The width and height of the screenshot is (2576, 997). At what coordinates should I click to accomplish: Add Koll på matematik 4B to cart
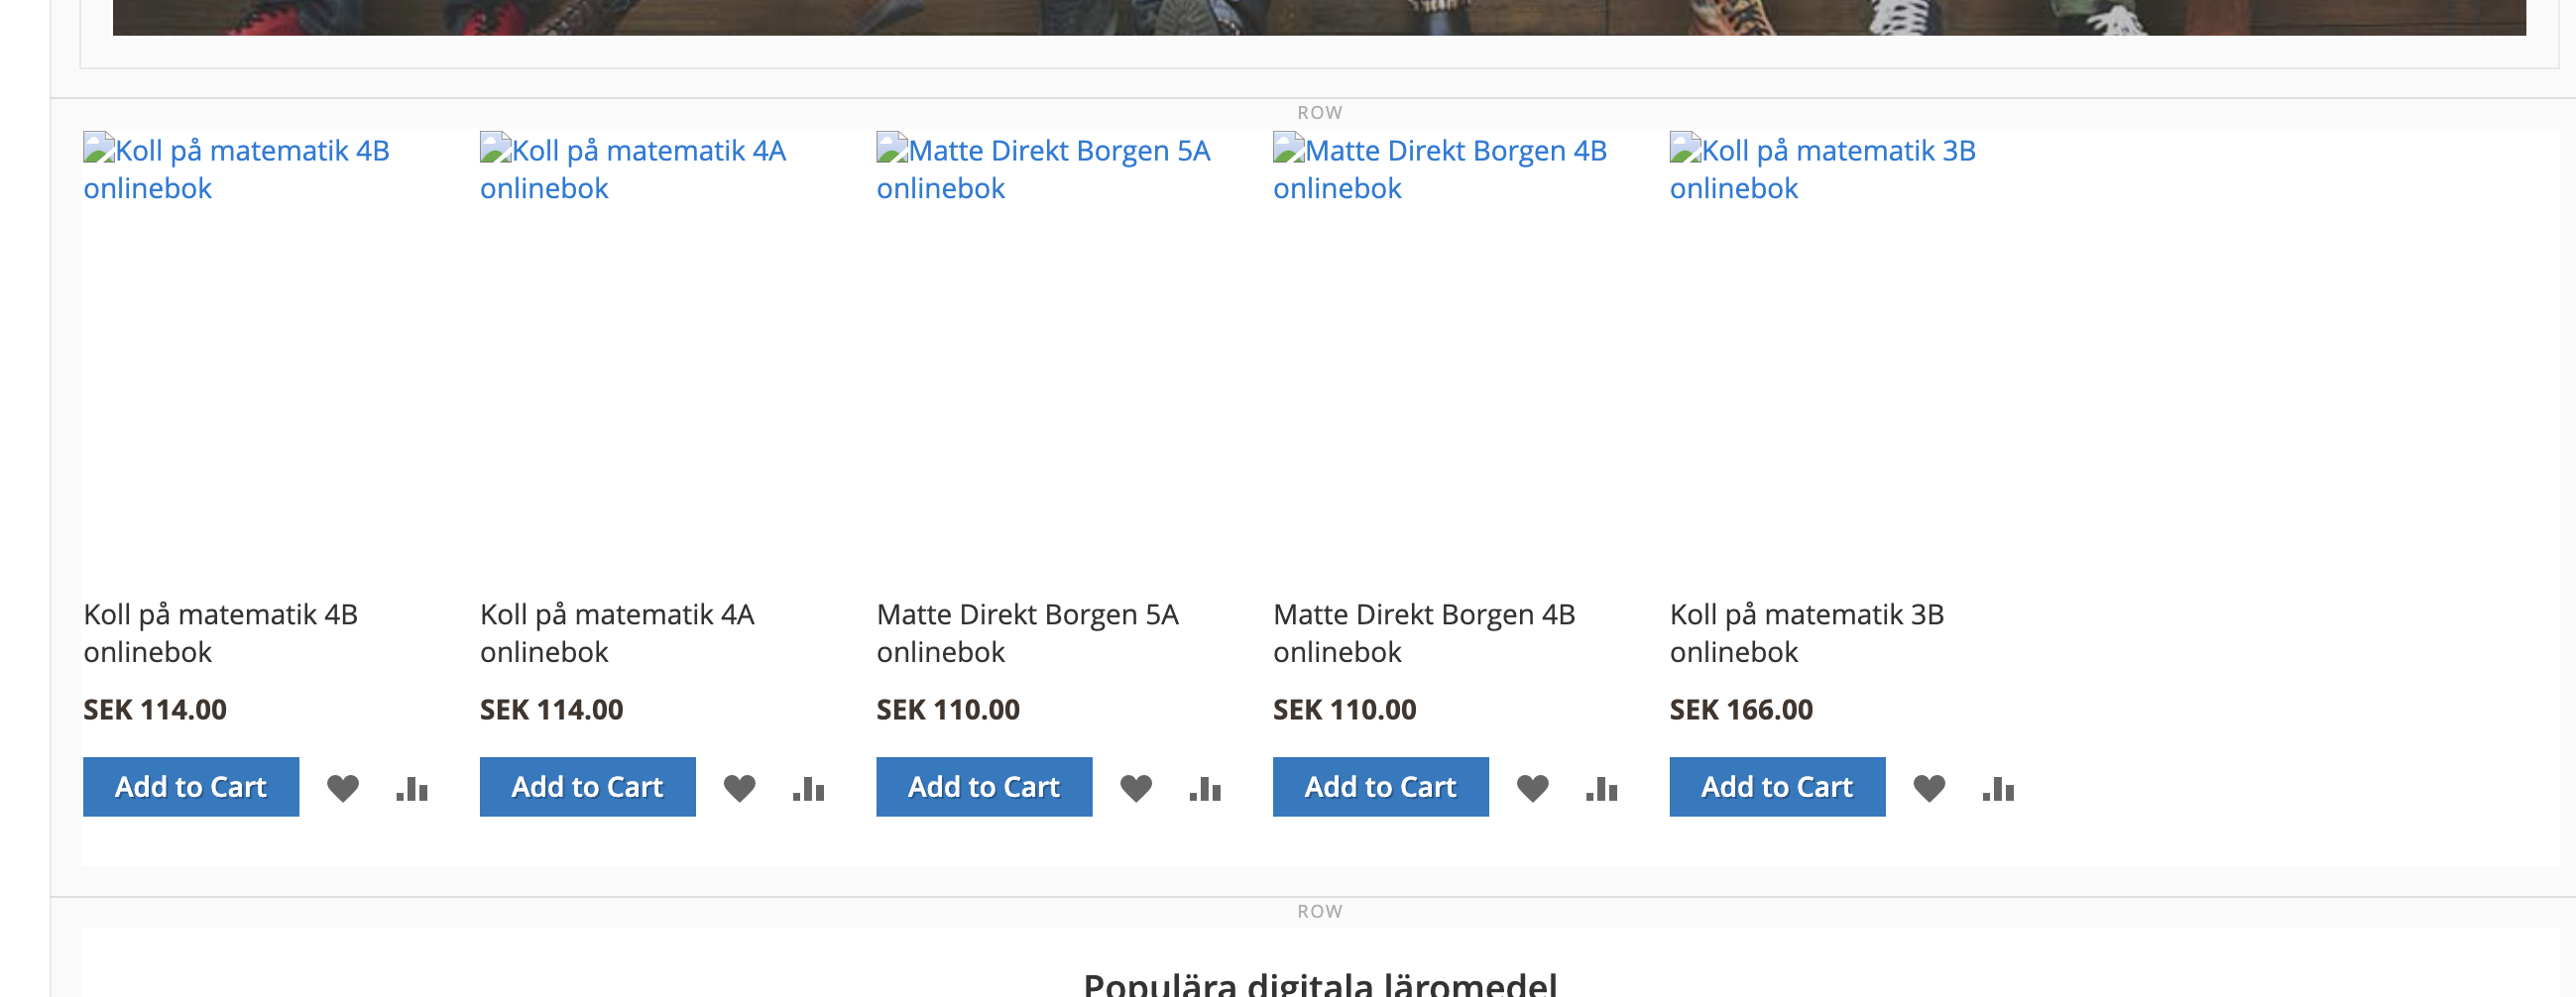(191, 787)
